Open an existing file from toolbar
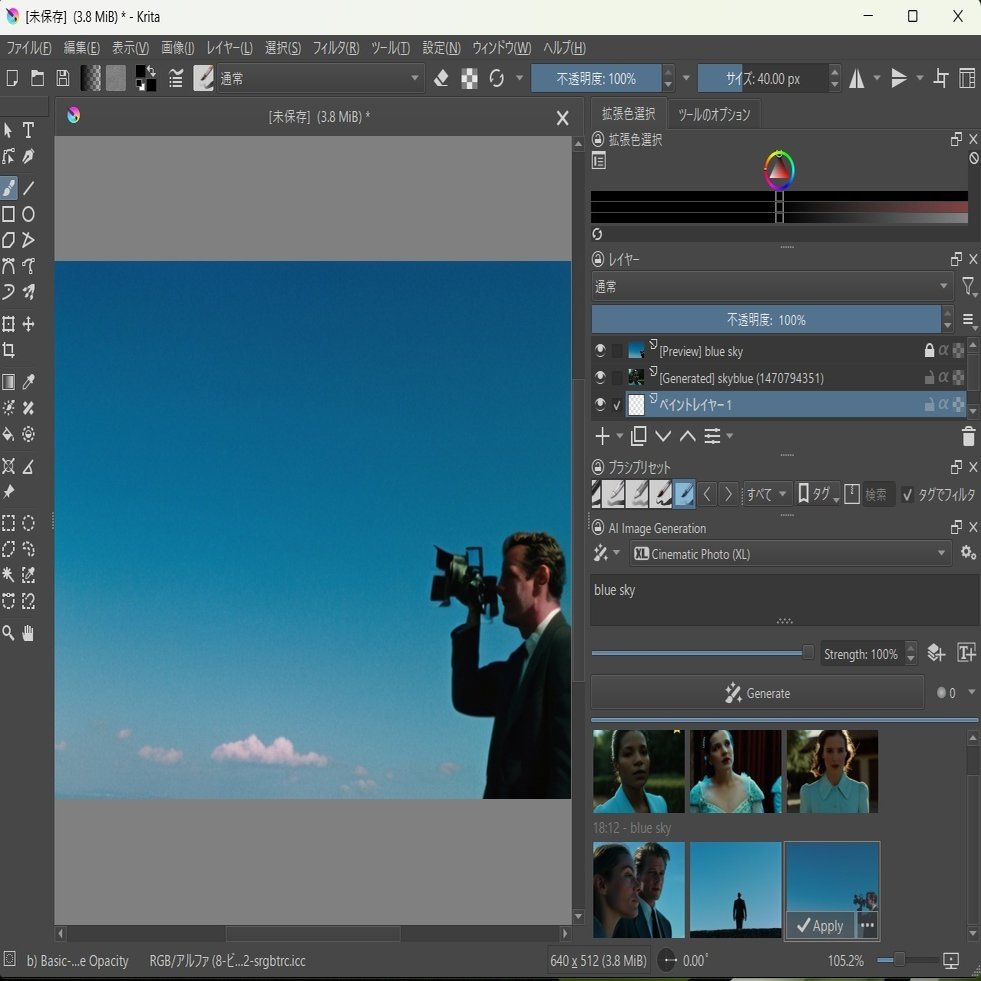981x981 pixels. pyautogui.click(x=38, y=78)
